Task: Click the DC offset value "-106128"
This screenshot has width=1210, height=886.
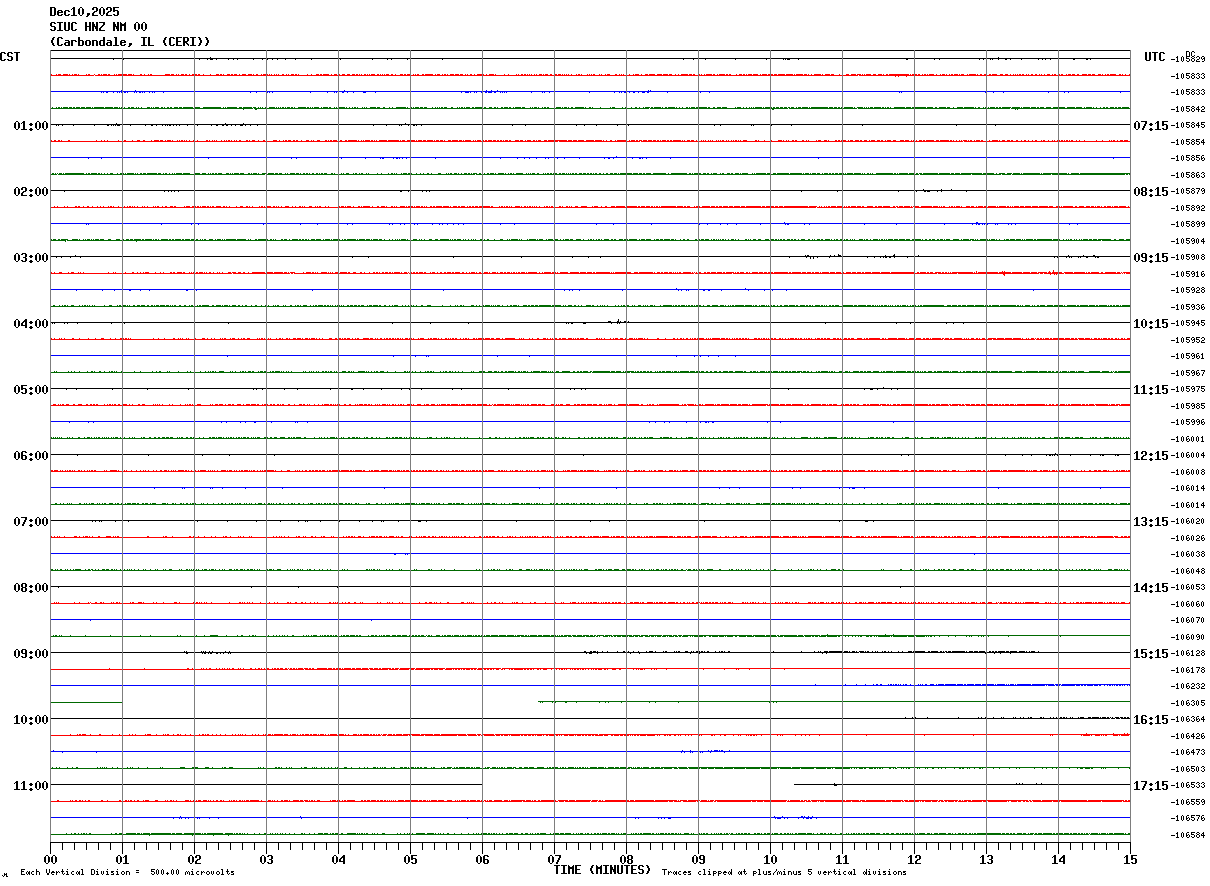Action: [x=1189, y=653]
